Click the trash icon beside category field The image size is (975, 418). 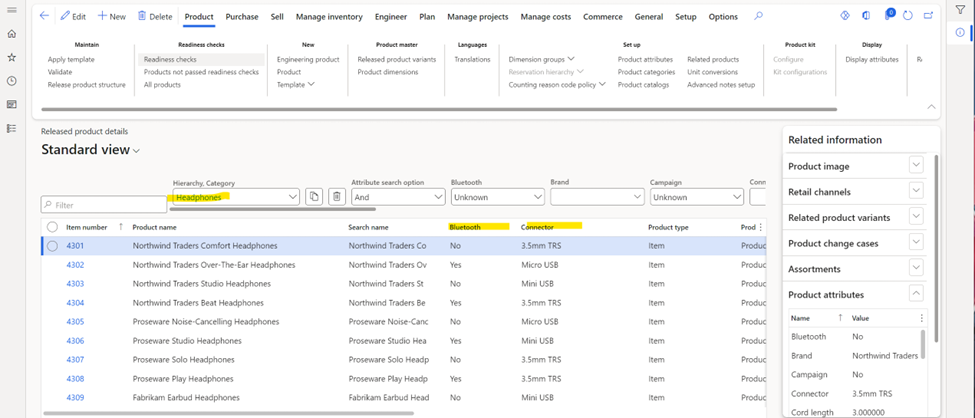(x=336, y=197)
